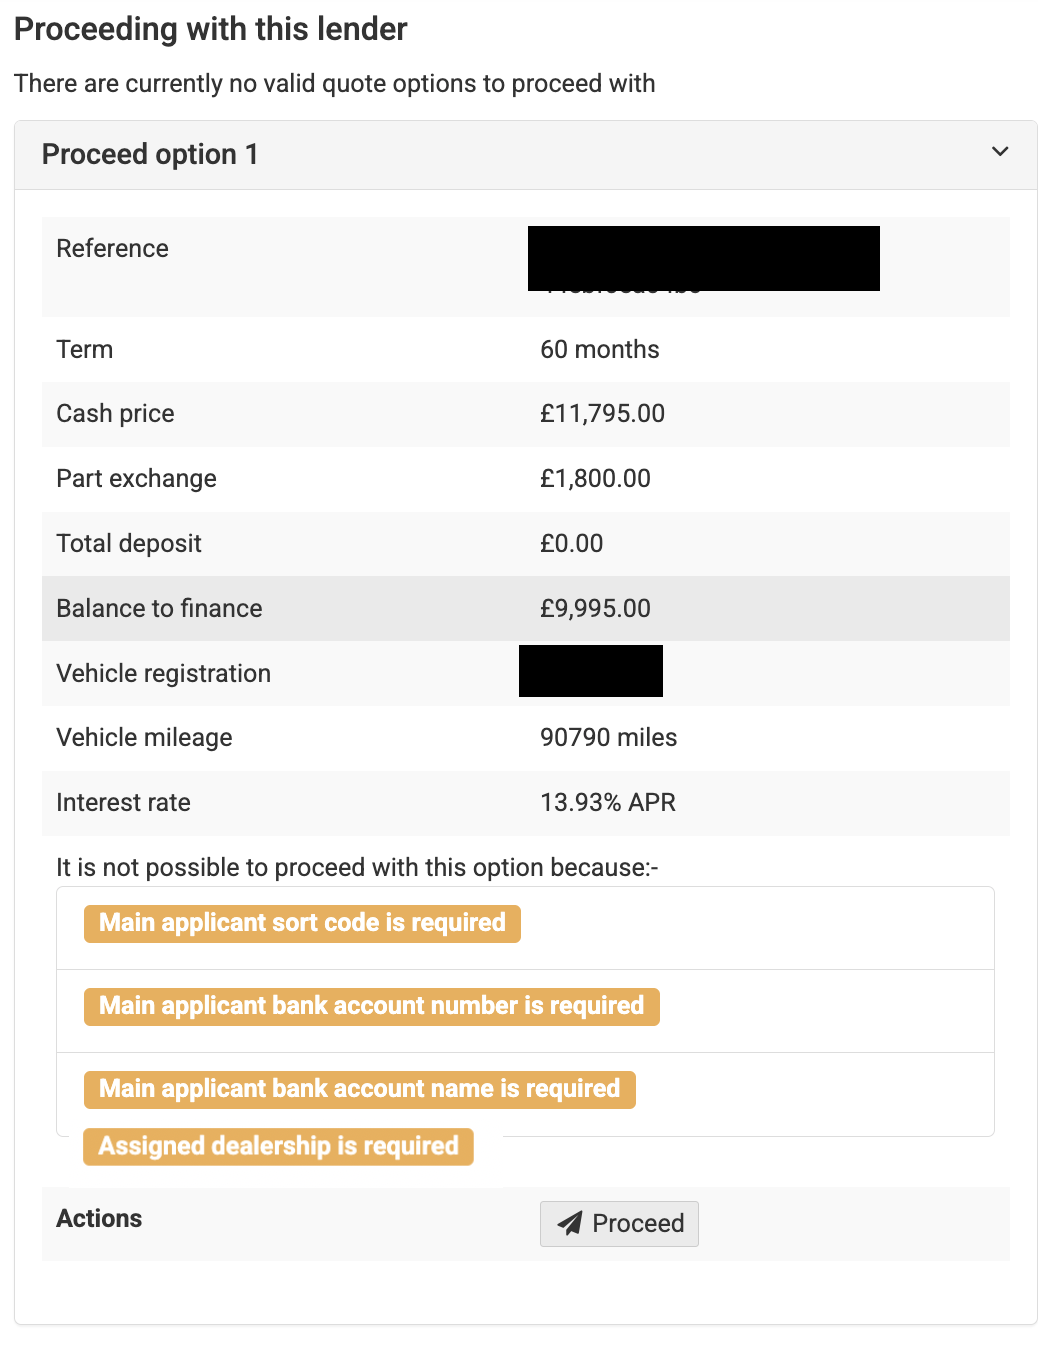Select the 'Main applicant bank account name is required' tag
1038x1364 pixels.
359,1089
